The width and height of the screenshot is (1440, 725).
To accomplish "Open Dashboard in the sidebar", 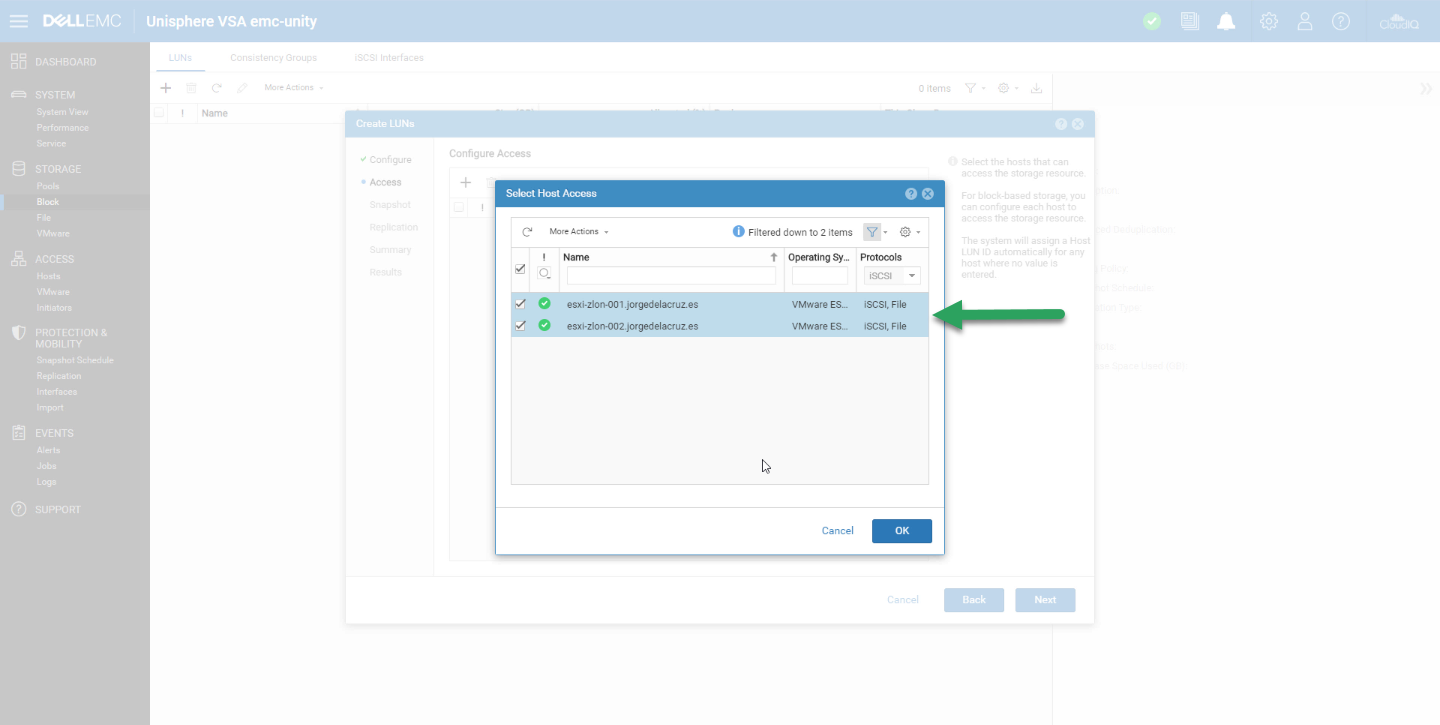I will click(x=66, y=62).
